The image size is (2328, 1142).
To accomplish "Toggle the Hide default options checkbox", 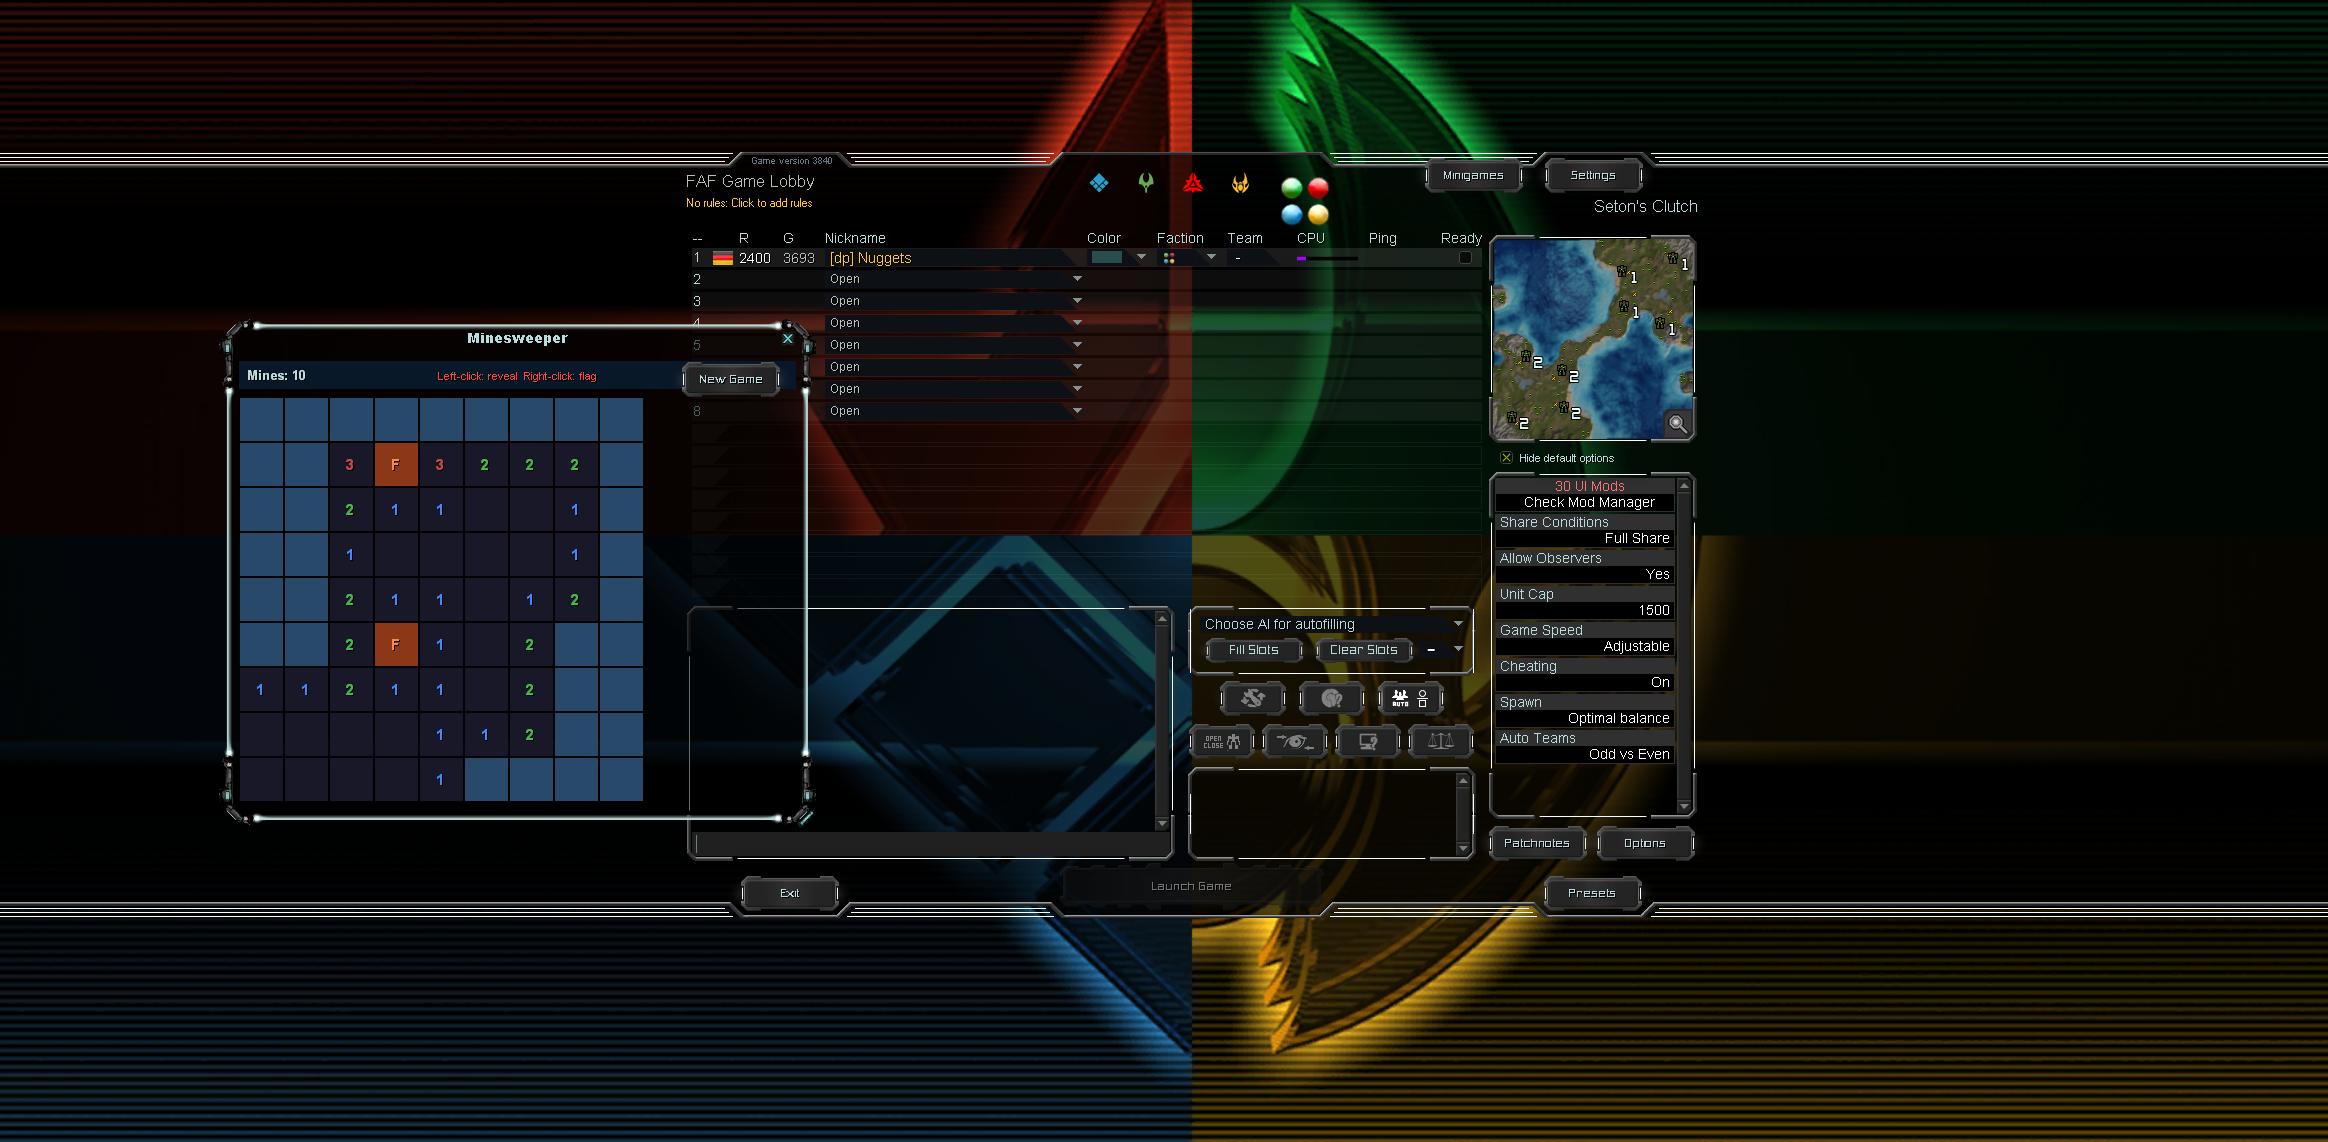I will click(x=1506, y=458).
